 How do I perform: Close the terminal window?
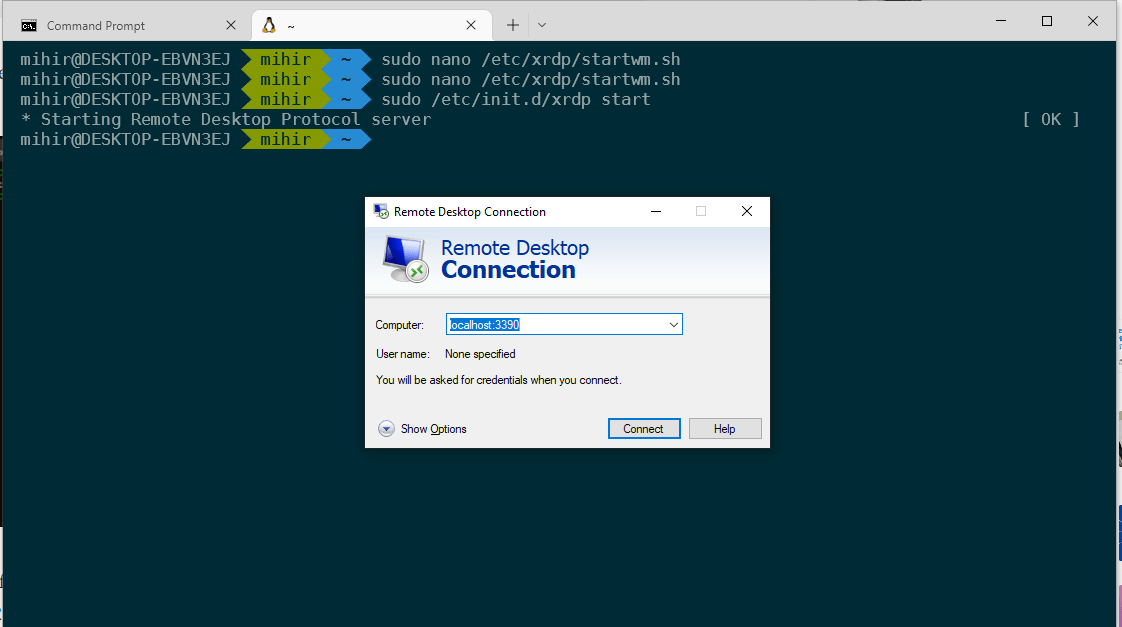tap(1093, 21)
